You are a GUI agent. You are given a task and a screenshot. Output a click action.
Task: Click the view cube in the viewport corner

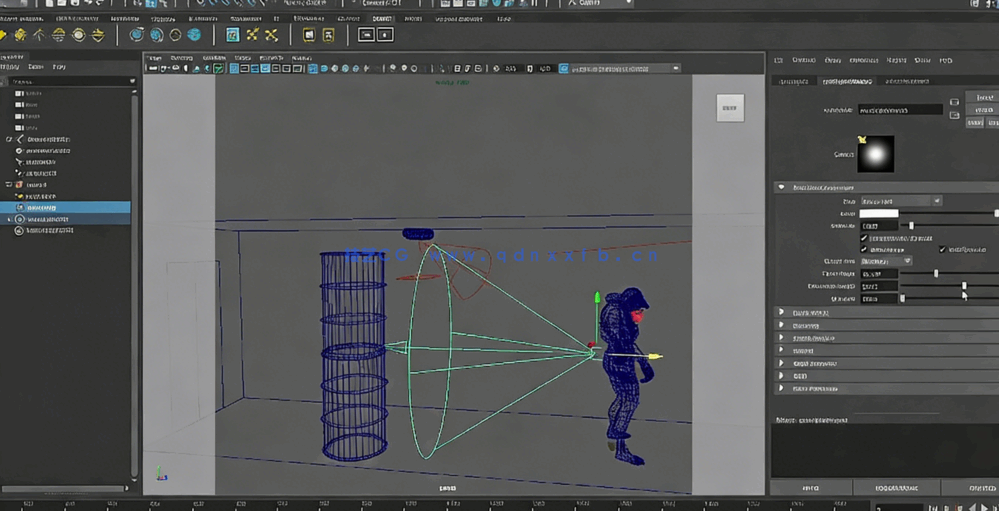coord(730,107)
